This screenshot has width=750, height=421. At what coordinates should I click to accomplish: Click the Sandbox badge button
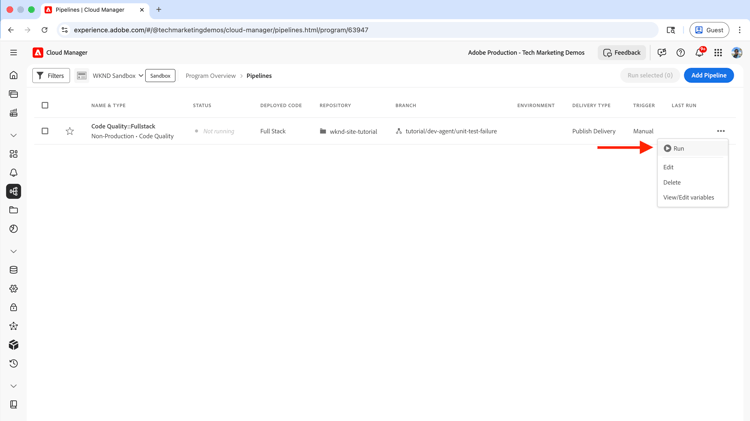[x=160, y=76]
